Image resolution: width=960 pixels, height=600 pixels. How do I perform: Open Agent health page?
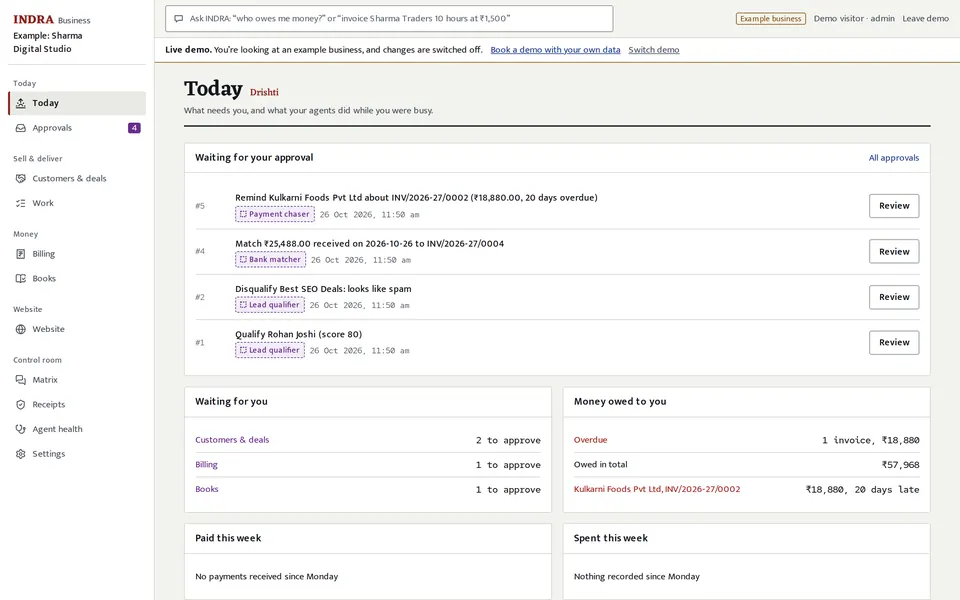pos(77,429)
